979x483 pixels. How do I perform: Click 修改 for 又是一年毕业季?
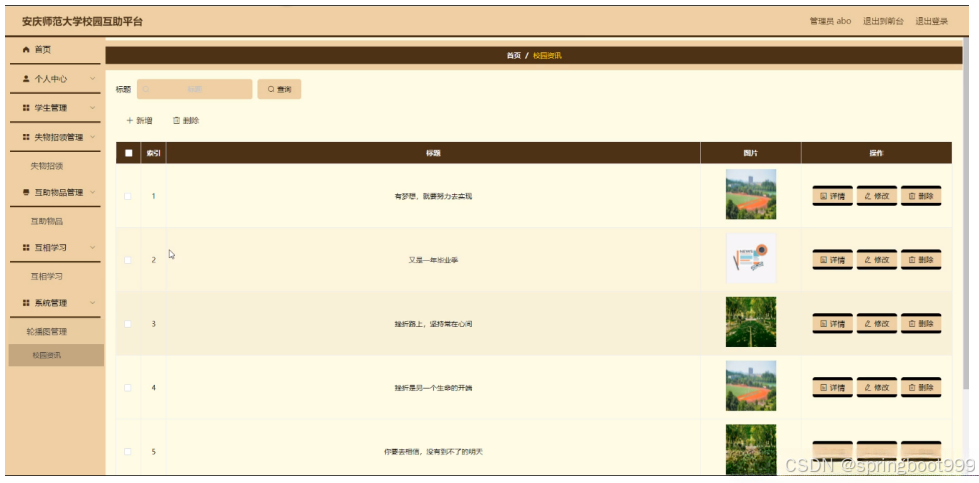pyautogui.click(x=877, y=260)
